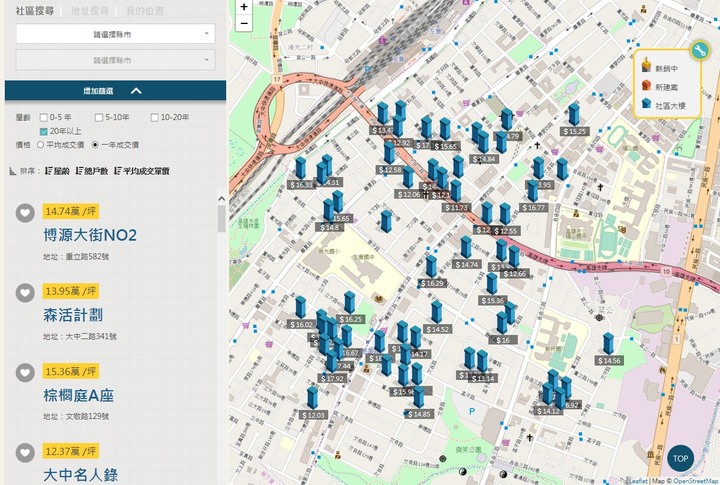Select 一年成交價 price radio
The width and height of the screenshot is (720, 485).
tap(95, 145)
